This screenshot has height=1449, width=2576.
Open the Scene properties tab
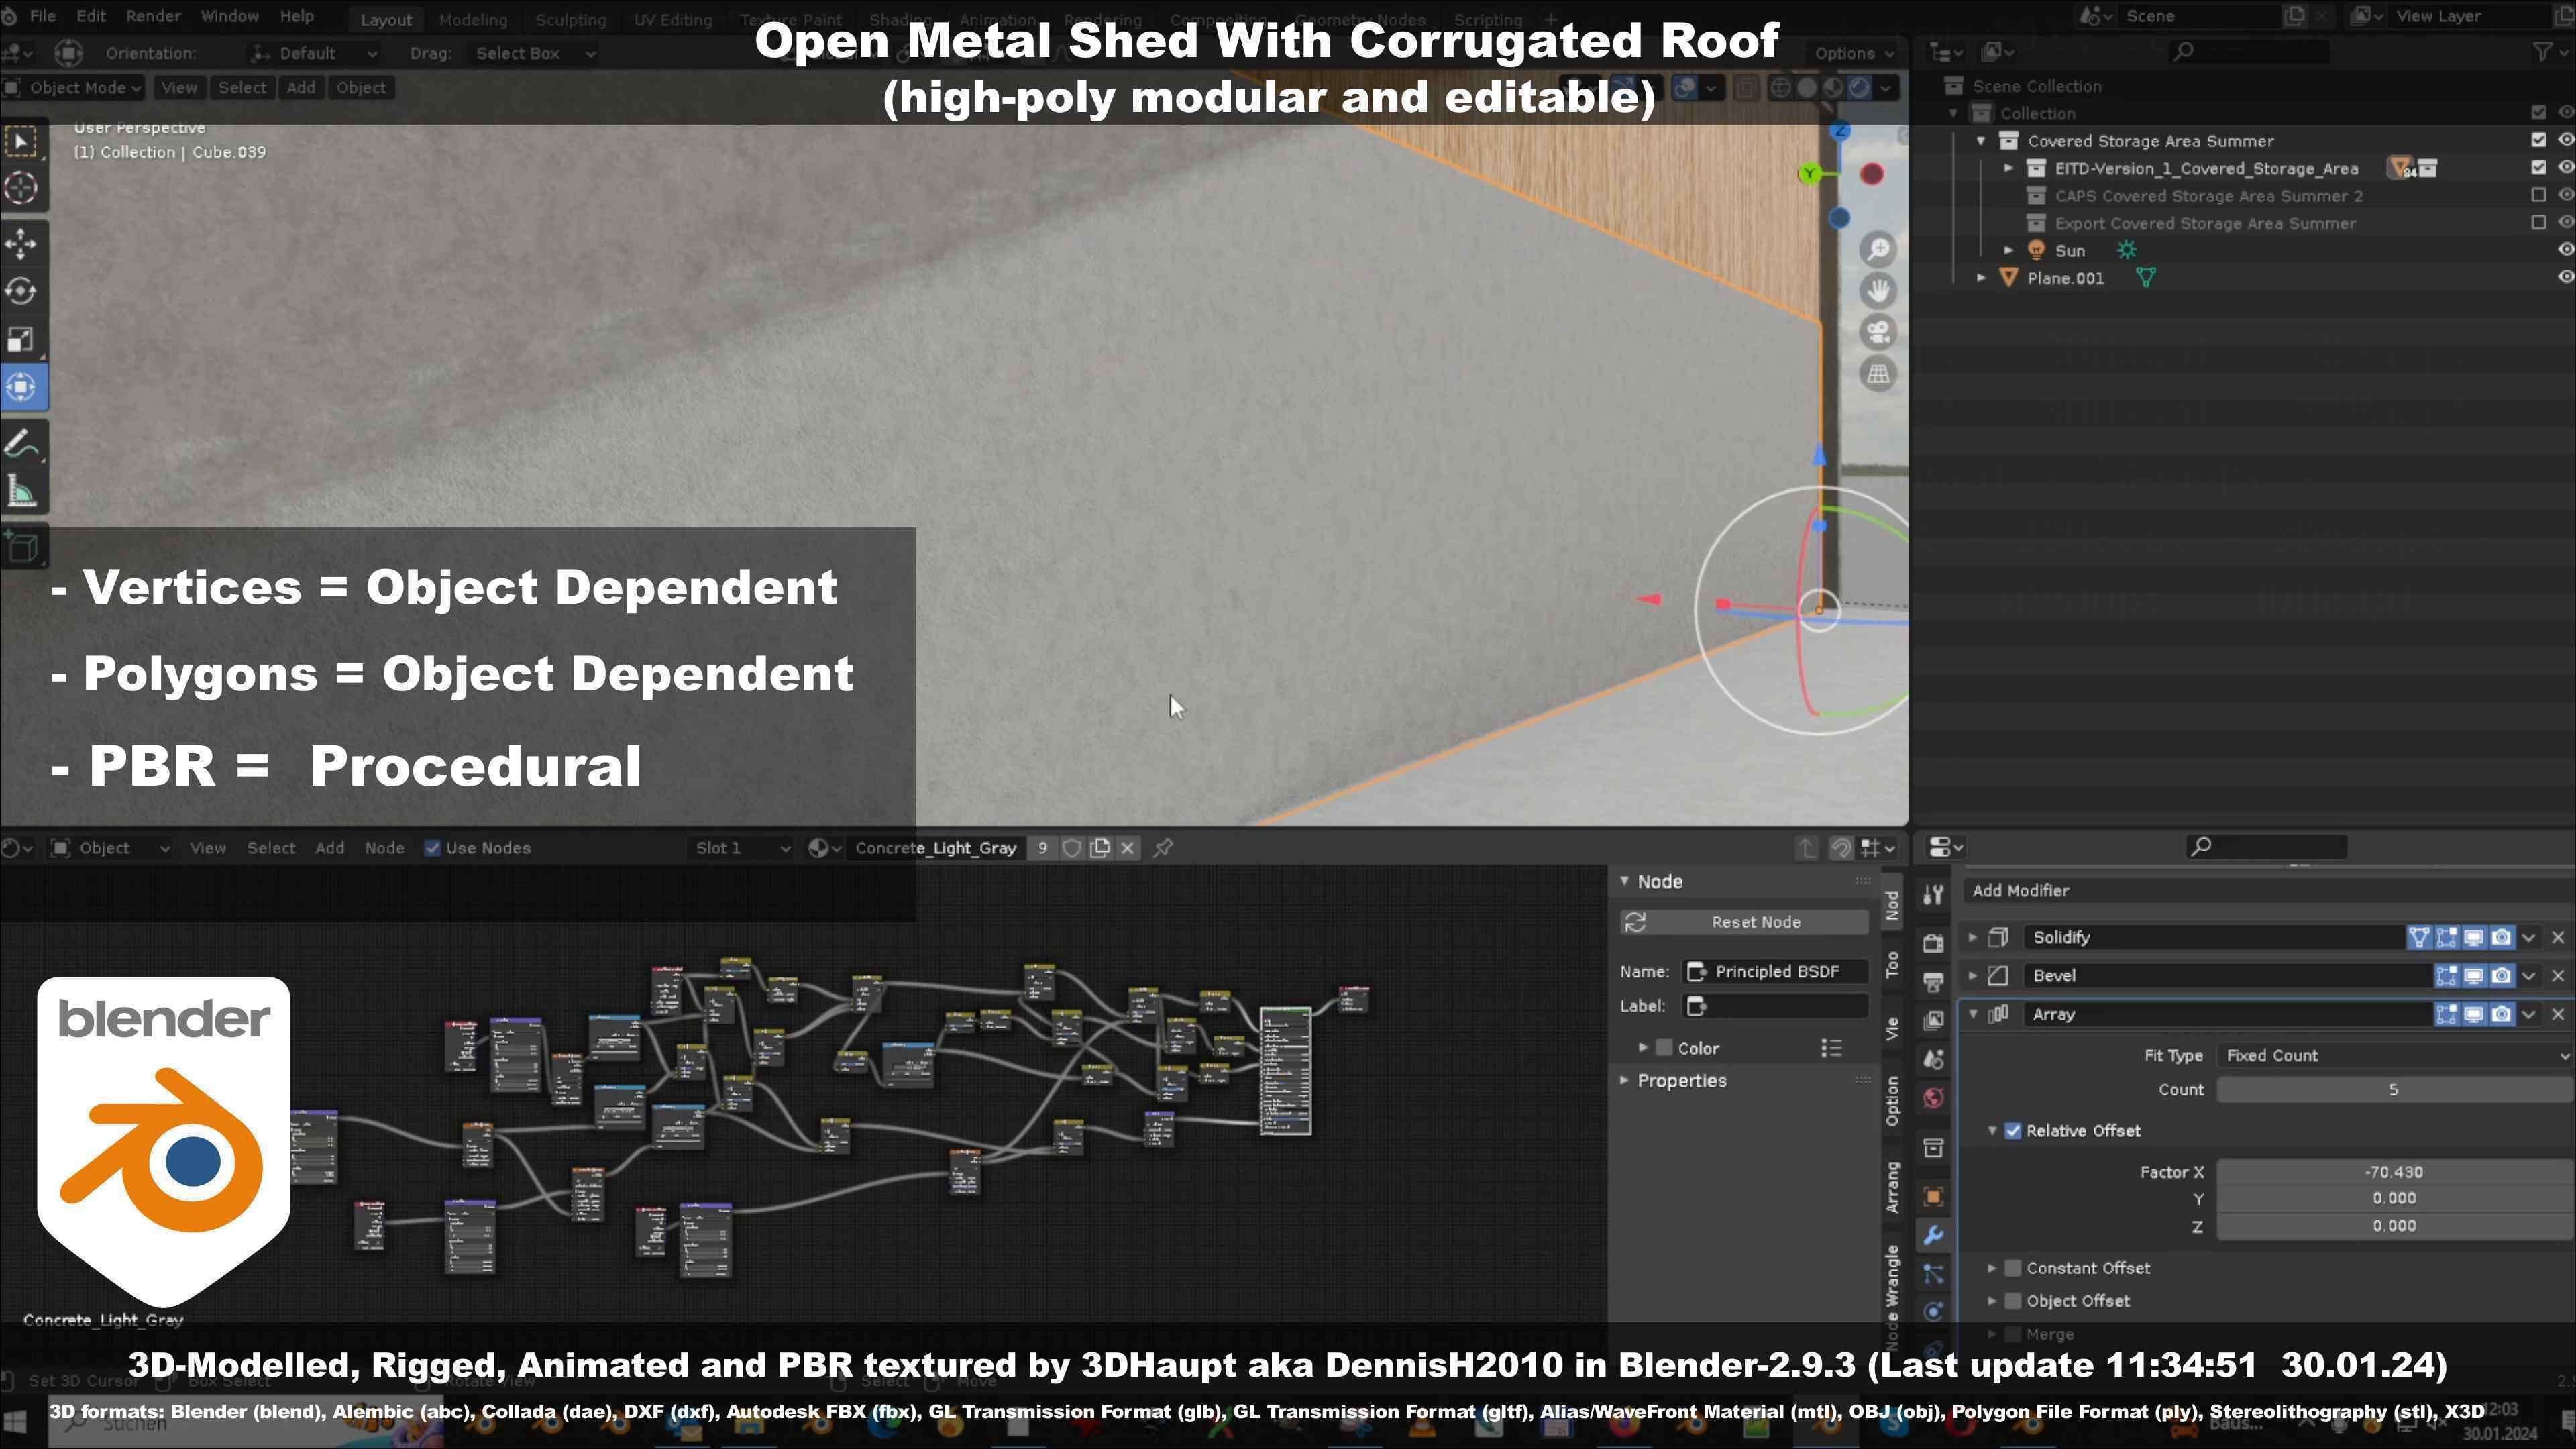[x=1933, y=1059]
